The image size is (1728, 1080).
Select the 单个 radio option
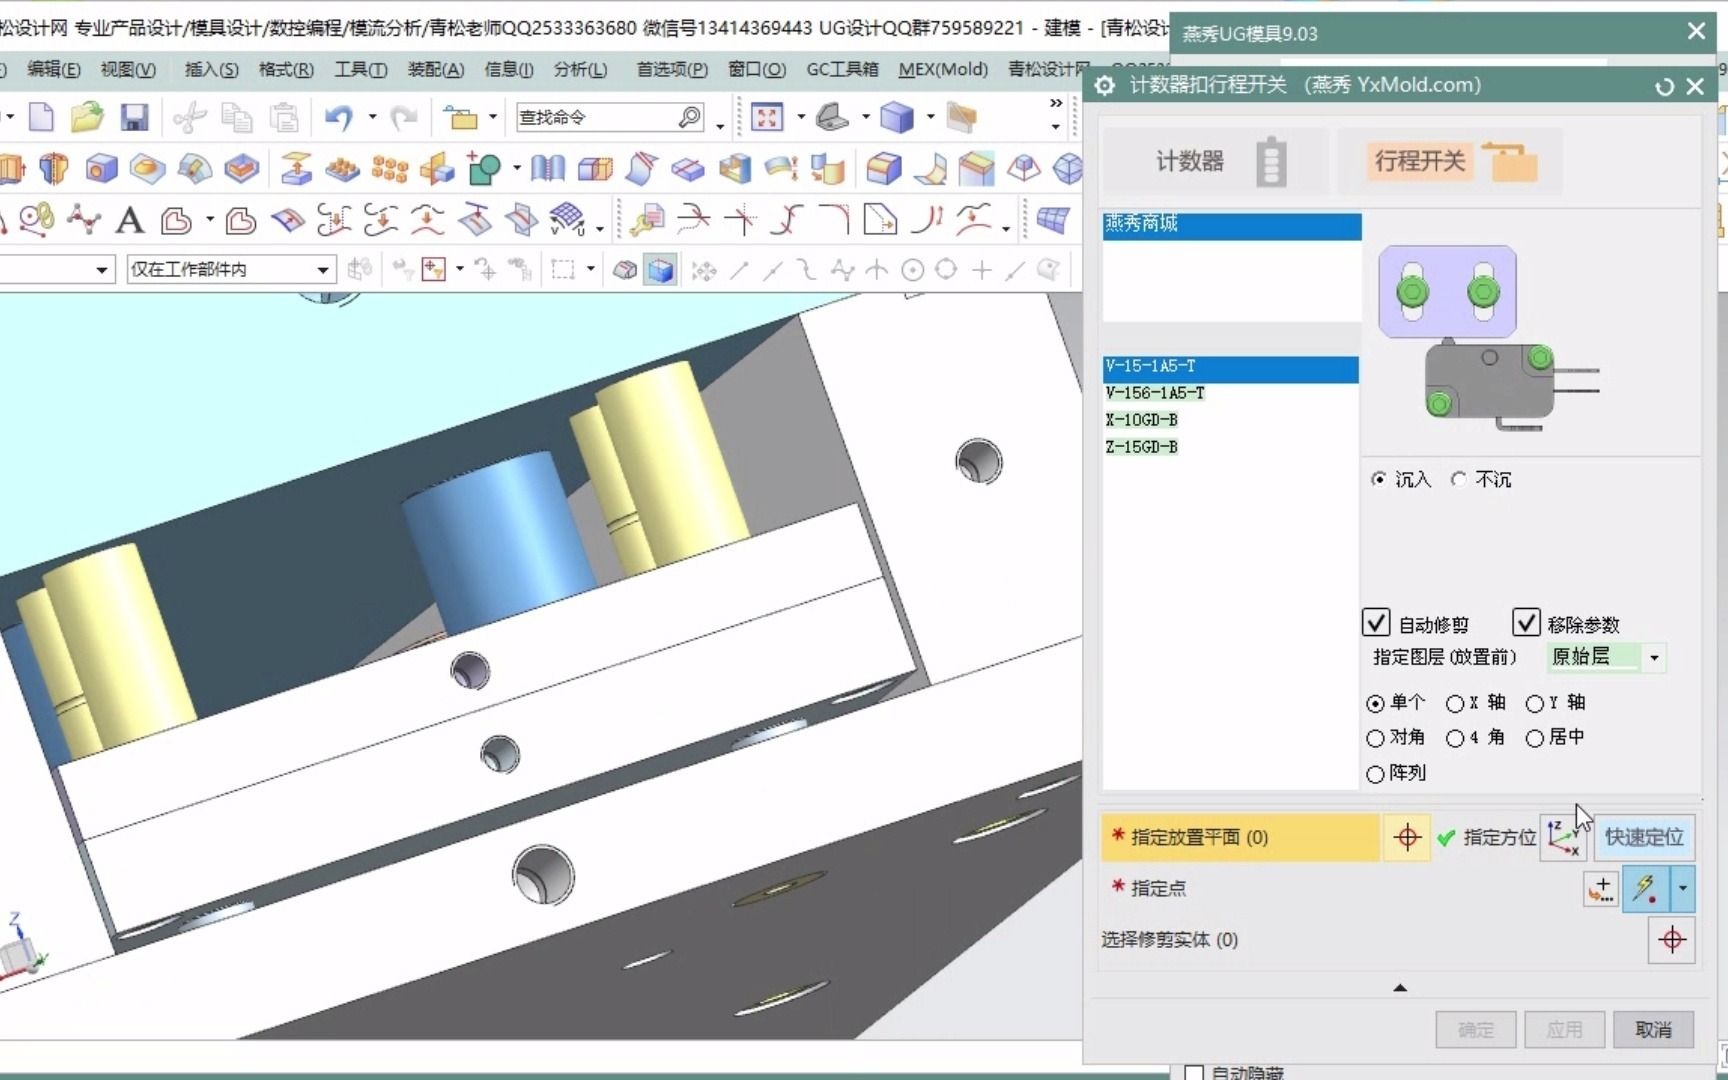click(x=1375, y=704)
